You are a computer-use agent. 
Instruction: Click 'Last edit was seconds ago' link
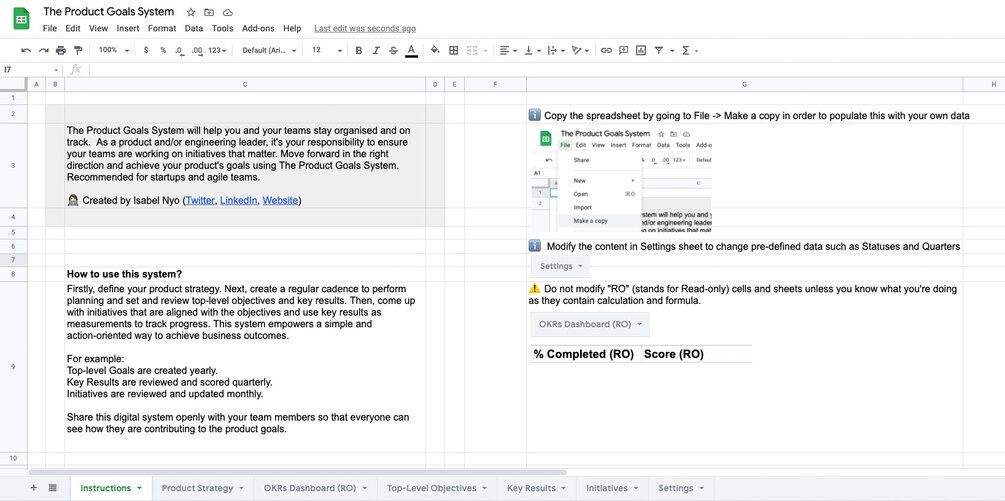[x=365, y=28]
